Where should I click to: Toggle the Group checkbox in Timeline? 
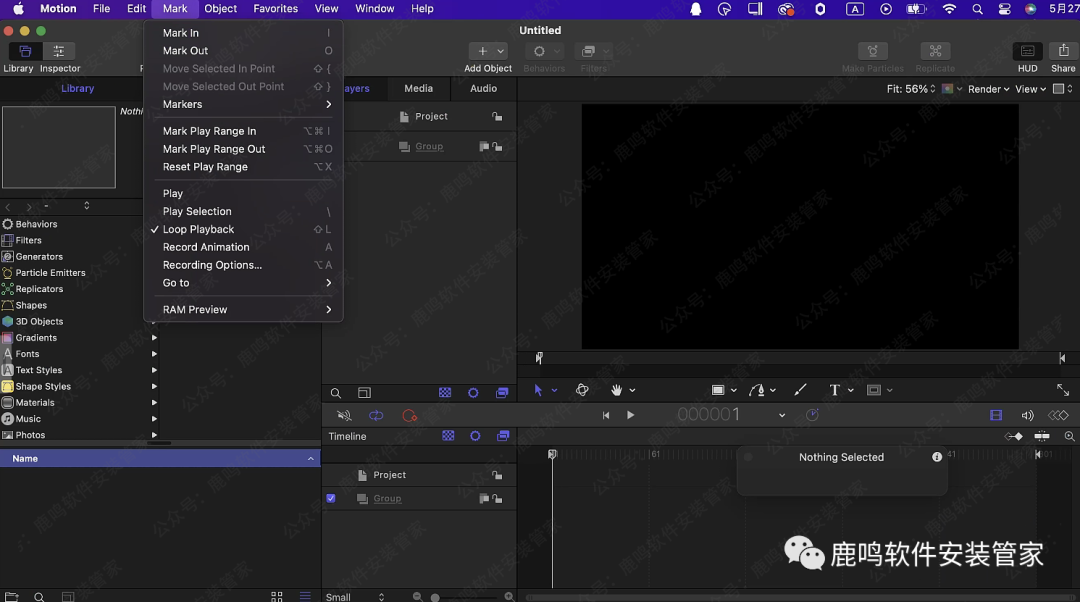click(x=331, y=498)
